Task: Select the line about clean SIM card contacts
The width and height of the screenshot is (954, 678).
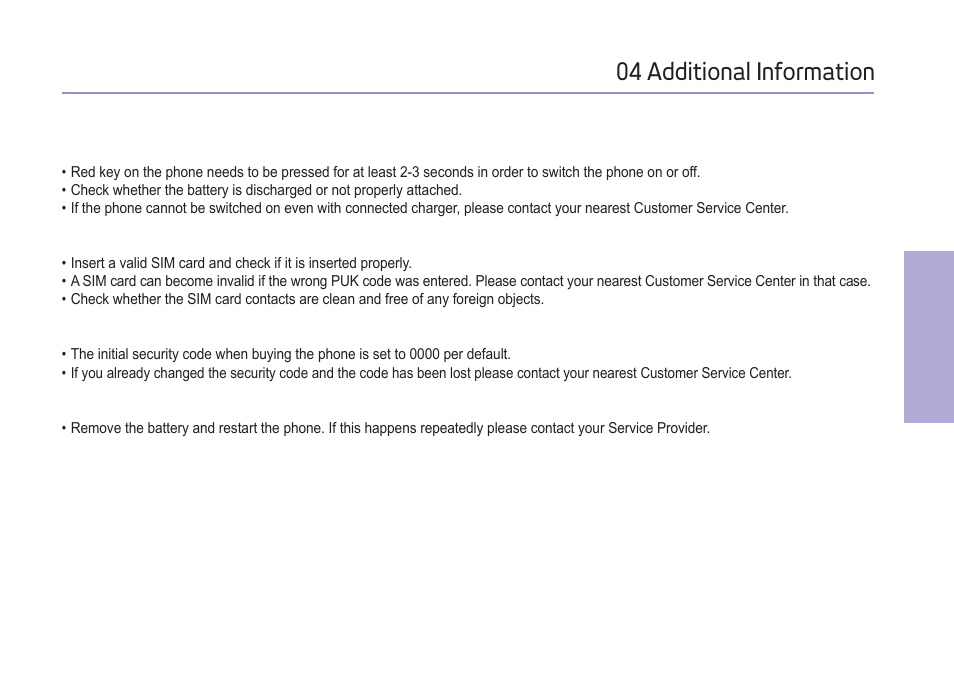Action: pyautogui.click(x=307, y=299)
